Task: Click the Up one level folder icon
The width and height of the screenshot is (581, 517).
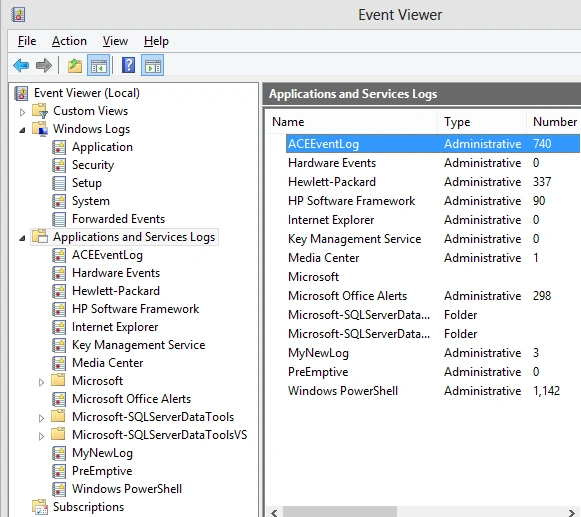Action: pyautogui.click(x=75, y=66)
